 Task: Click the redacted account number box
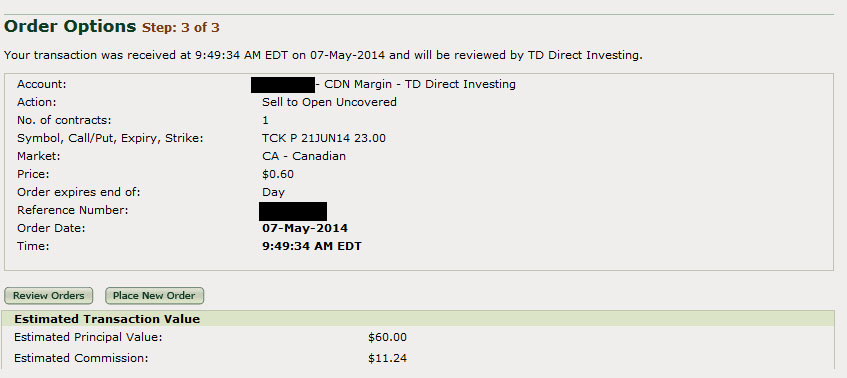click(x=283, y=85)
